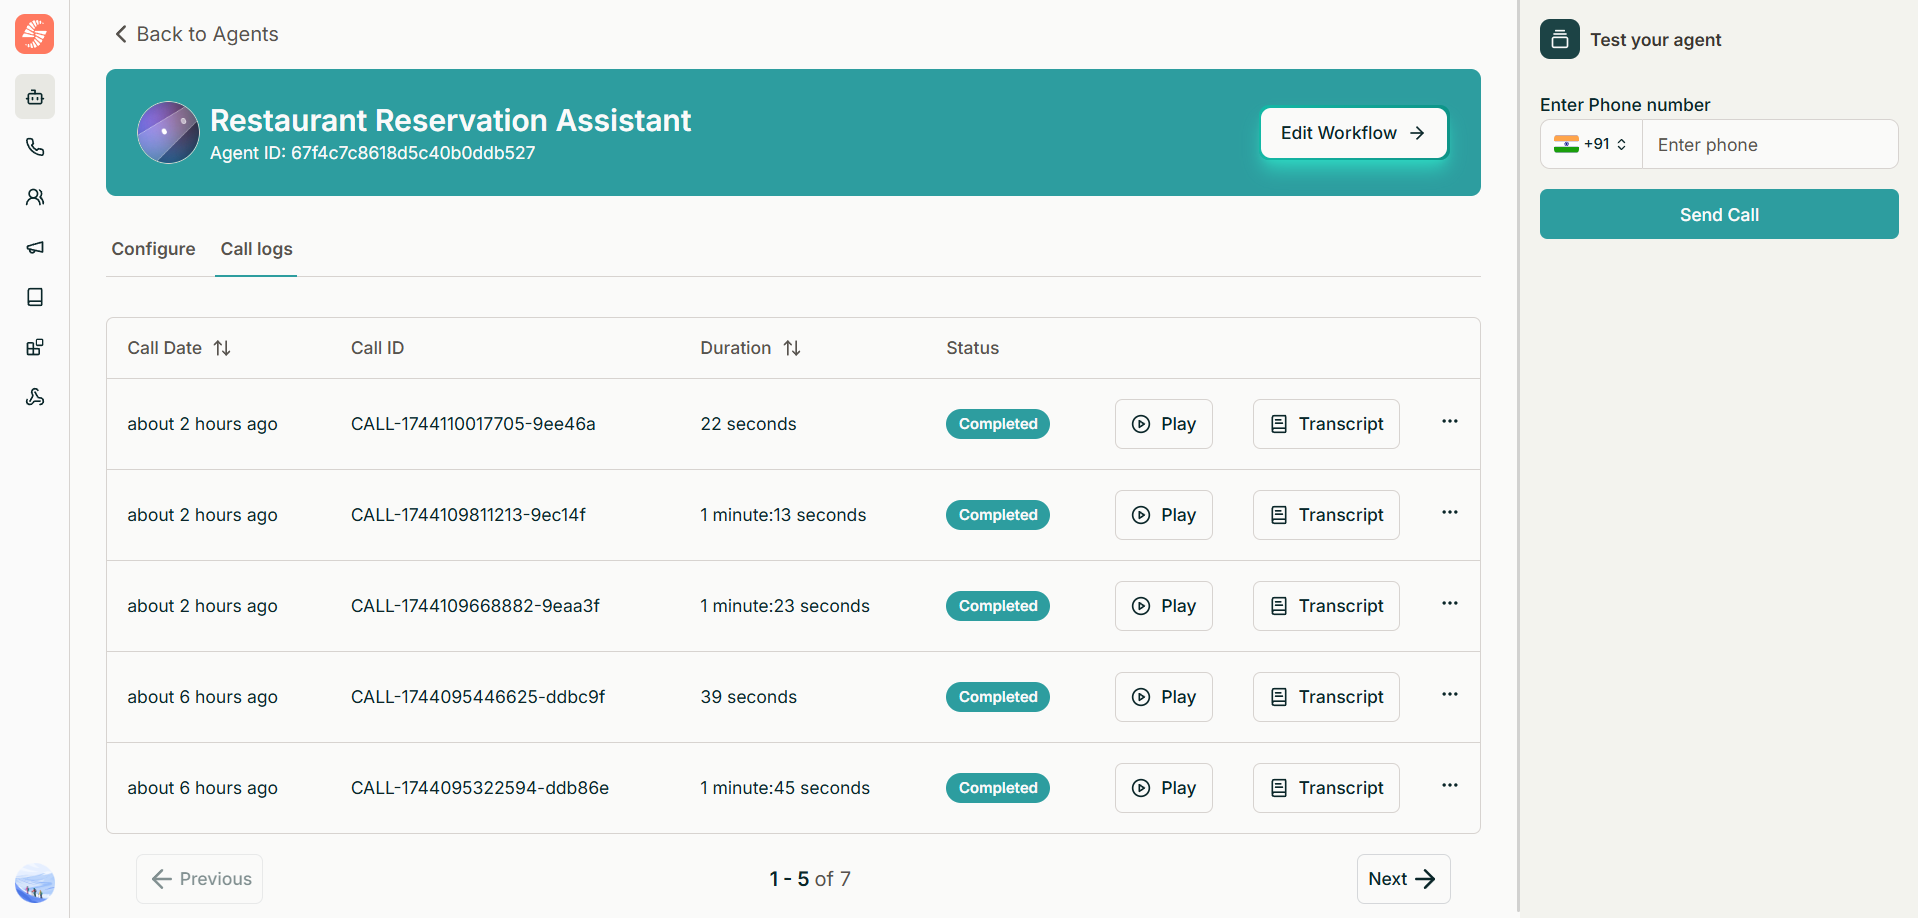The width and height of the screenshot is (1918, 918).
Task: Open more options for call 9eaa3f
Action: 1450,603
